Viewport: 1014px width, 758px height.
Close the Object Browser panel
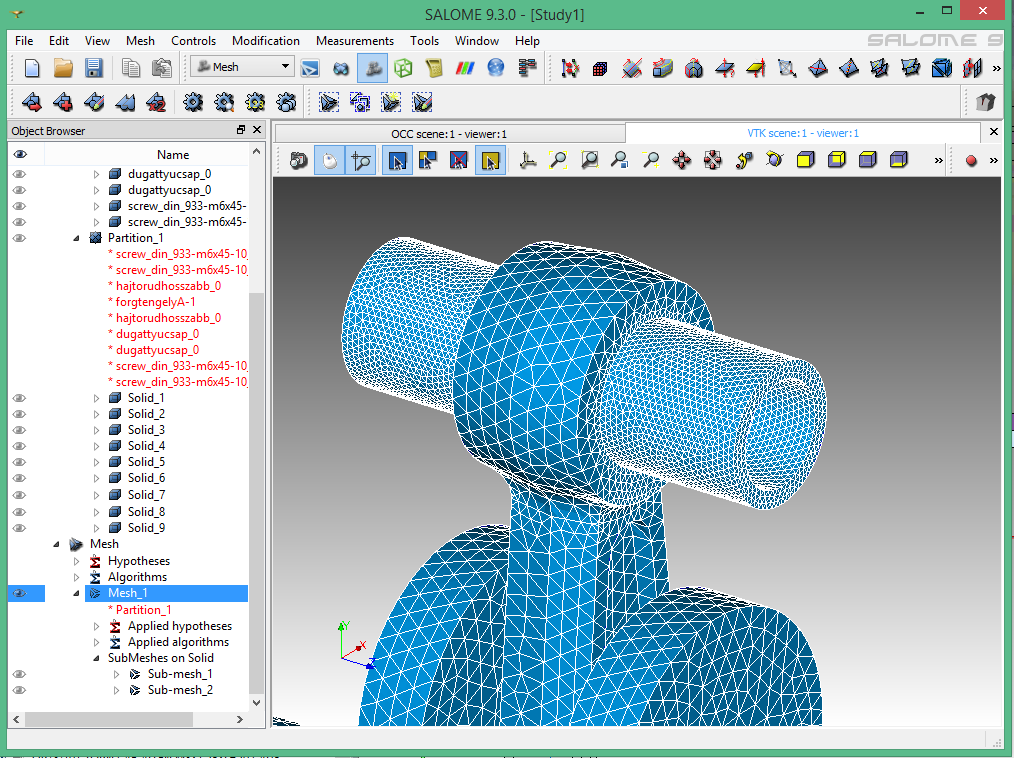(257, 130)
